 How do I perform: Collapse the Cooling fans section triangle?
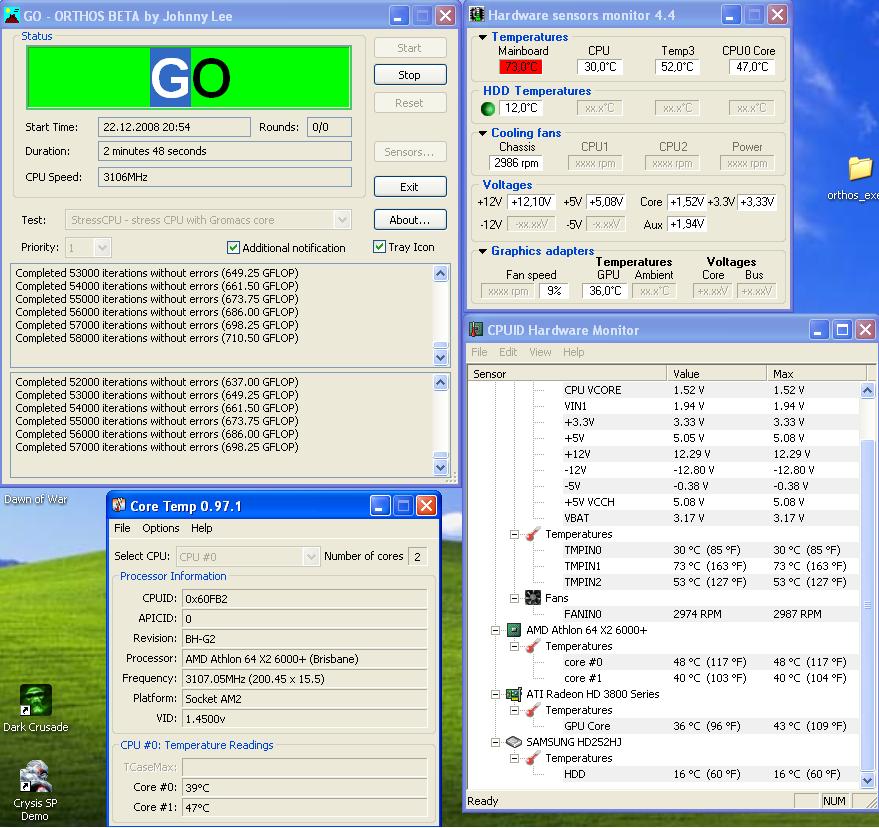(x=484, y=133)
